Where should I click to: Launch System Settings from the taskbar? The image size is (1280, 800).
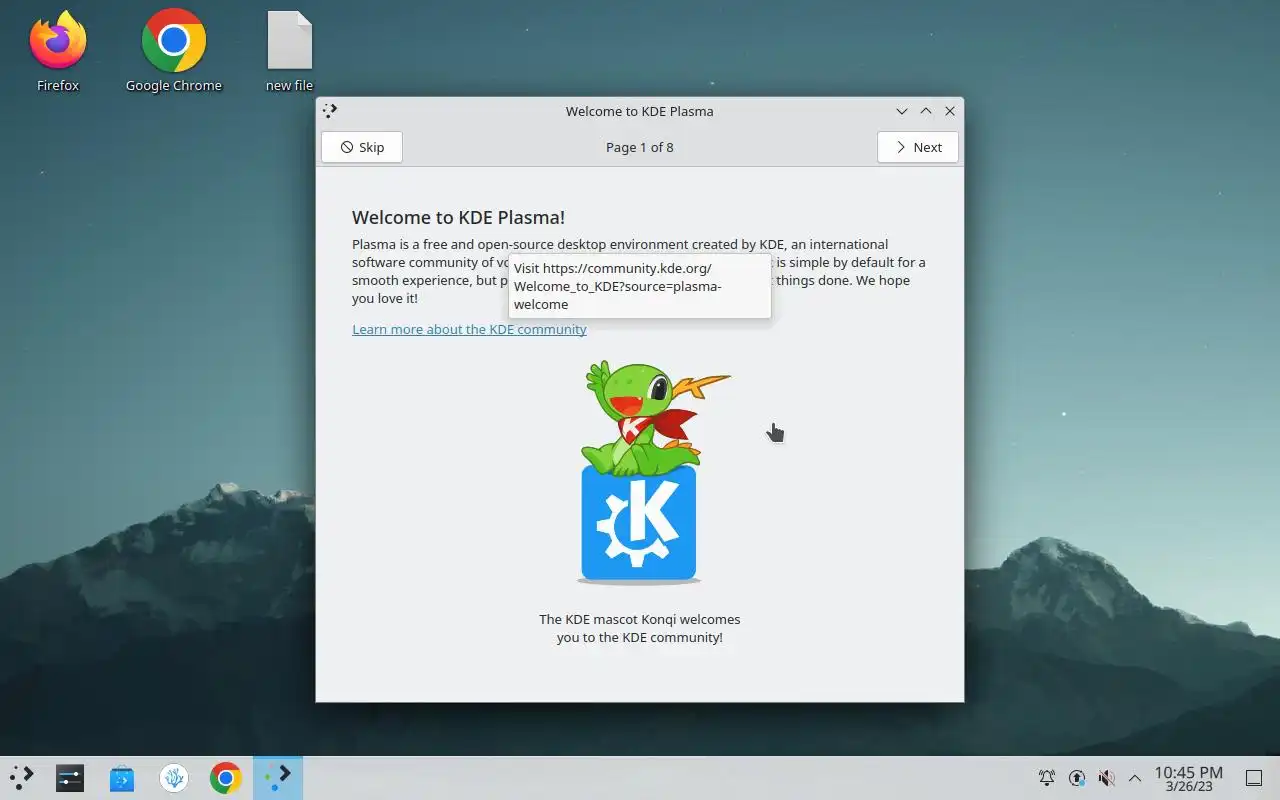70,778
